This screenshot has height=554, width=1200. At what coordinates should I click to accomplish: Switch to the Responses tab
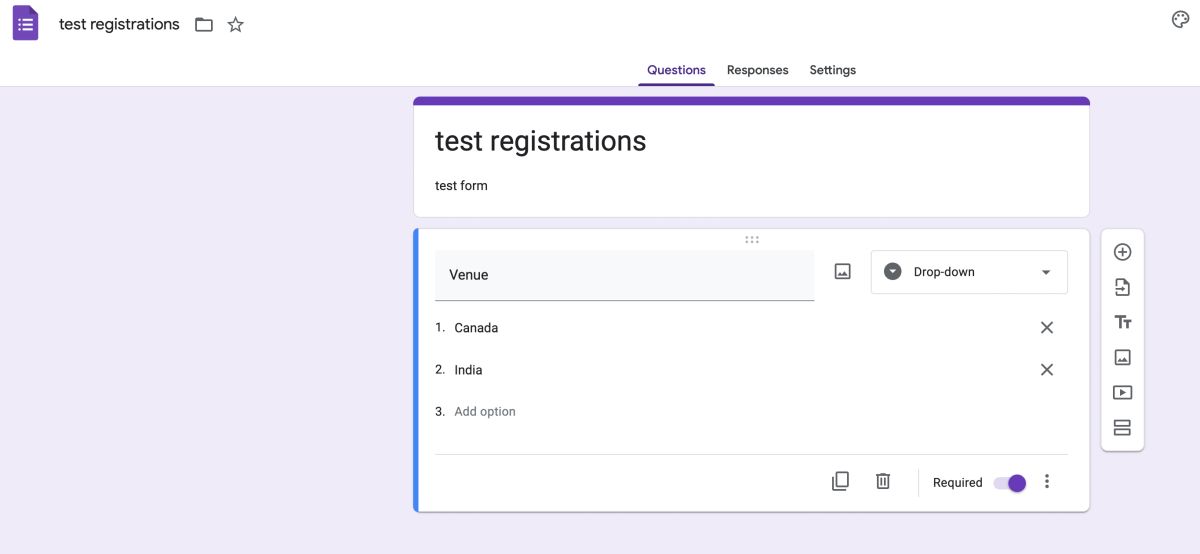(757, 70)
